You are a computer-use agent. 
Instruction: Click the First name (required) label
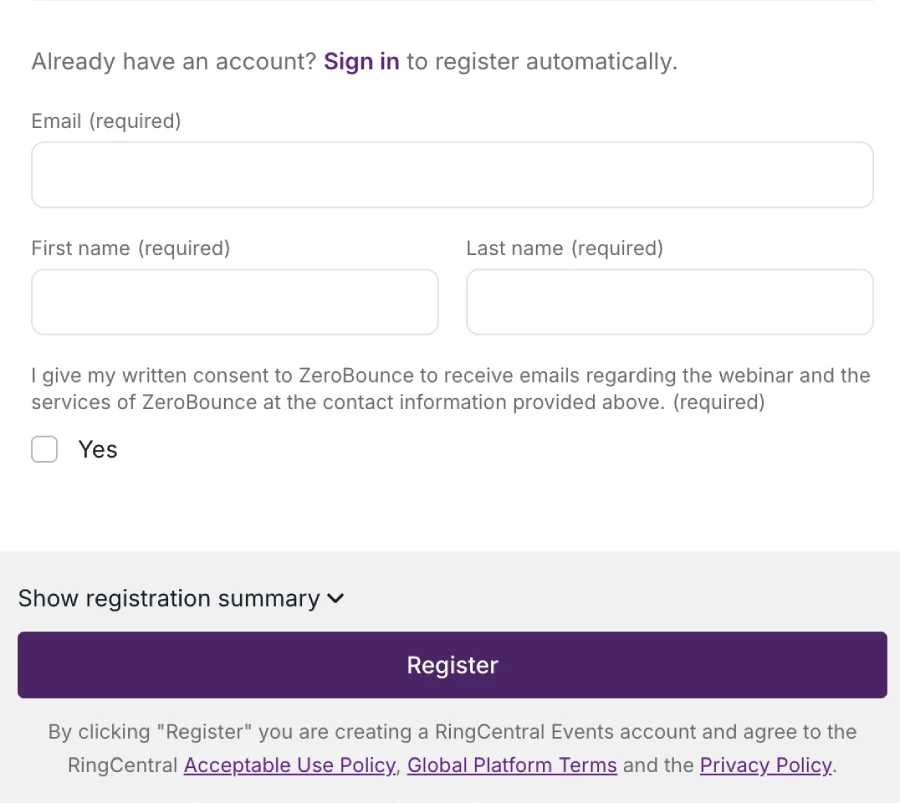[131, 248]
